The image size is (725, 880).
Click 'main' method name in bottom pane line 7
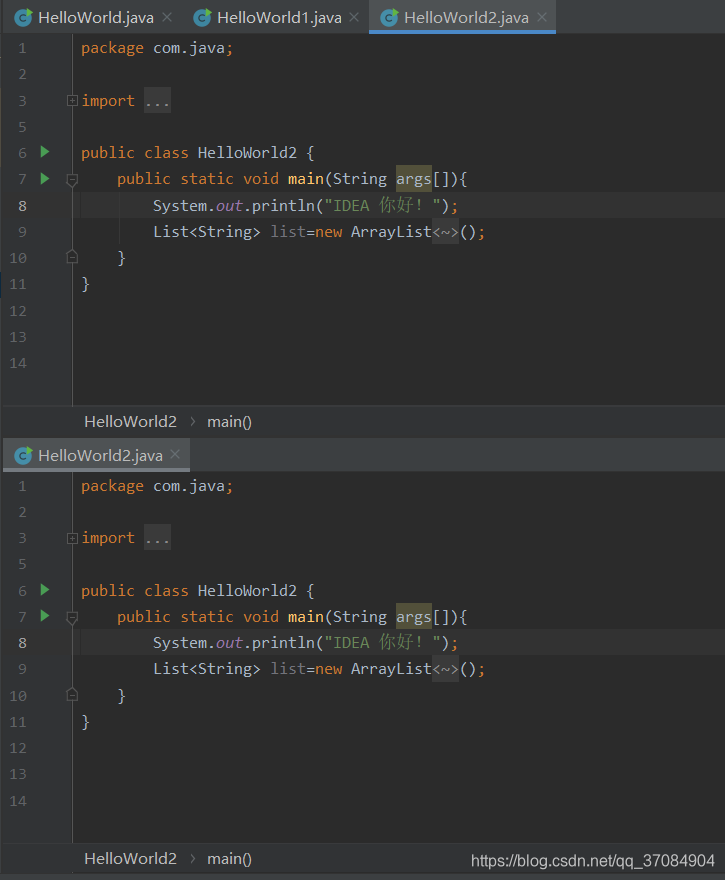click(x=305, y=617)
